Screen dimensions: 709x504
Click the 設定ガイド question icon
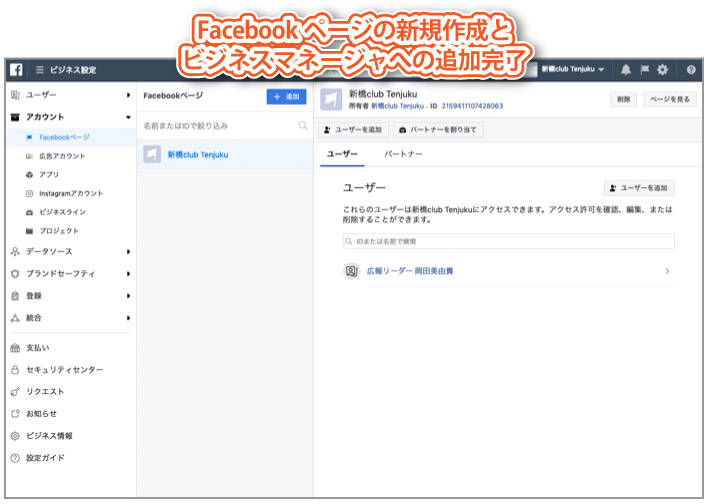pos(15,458)
